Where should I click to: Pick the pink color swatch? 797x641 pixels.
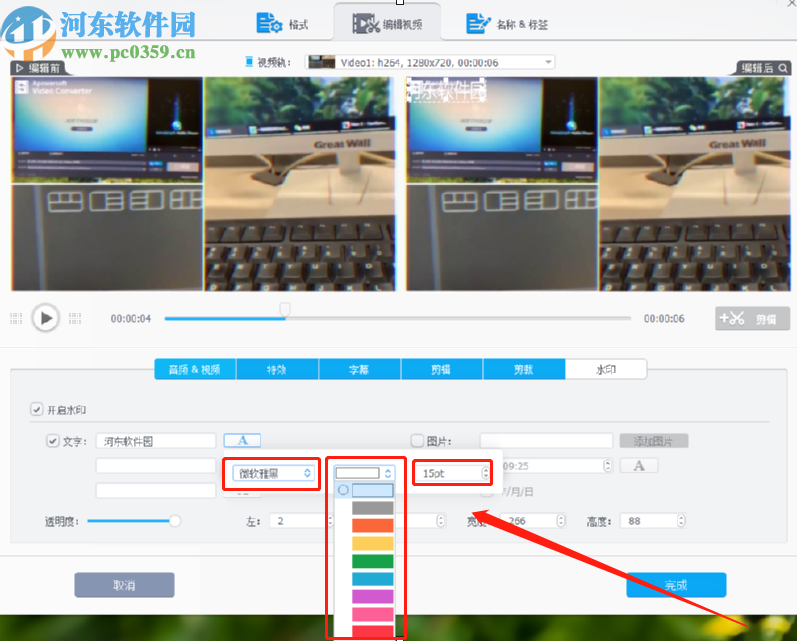tap(373, 615)
